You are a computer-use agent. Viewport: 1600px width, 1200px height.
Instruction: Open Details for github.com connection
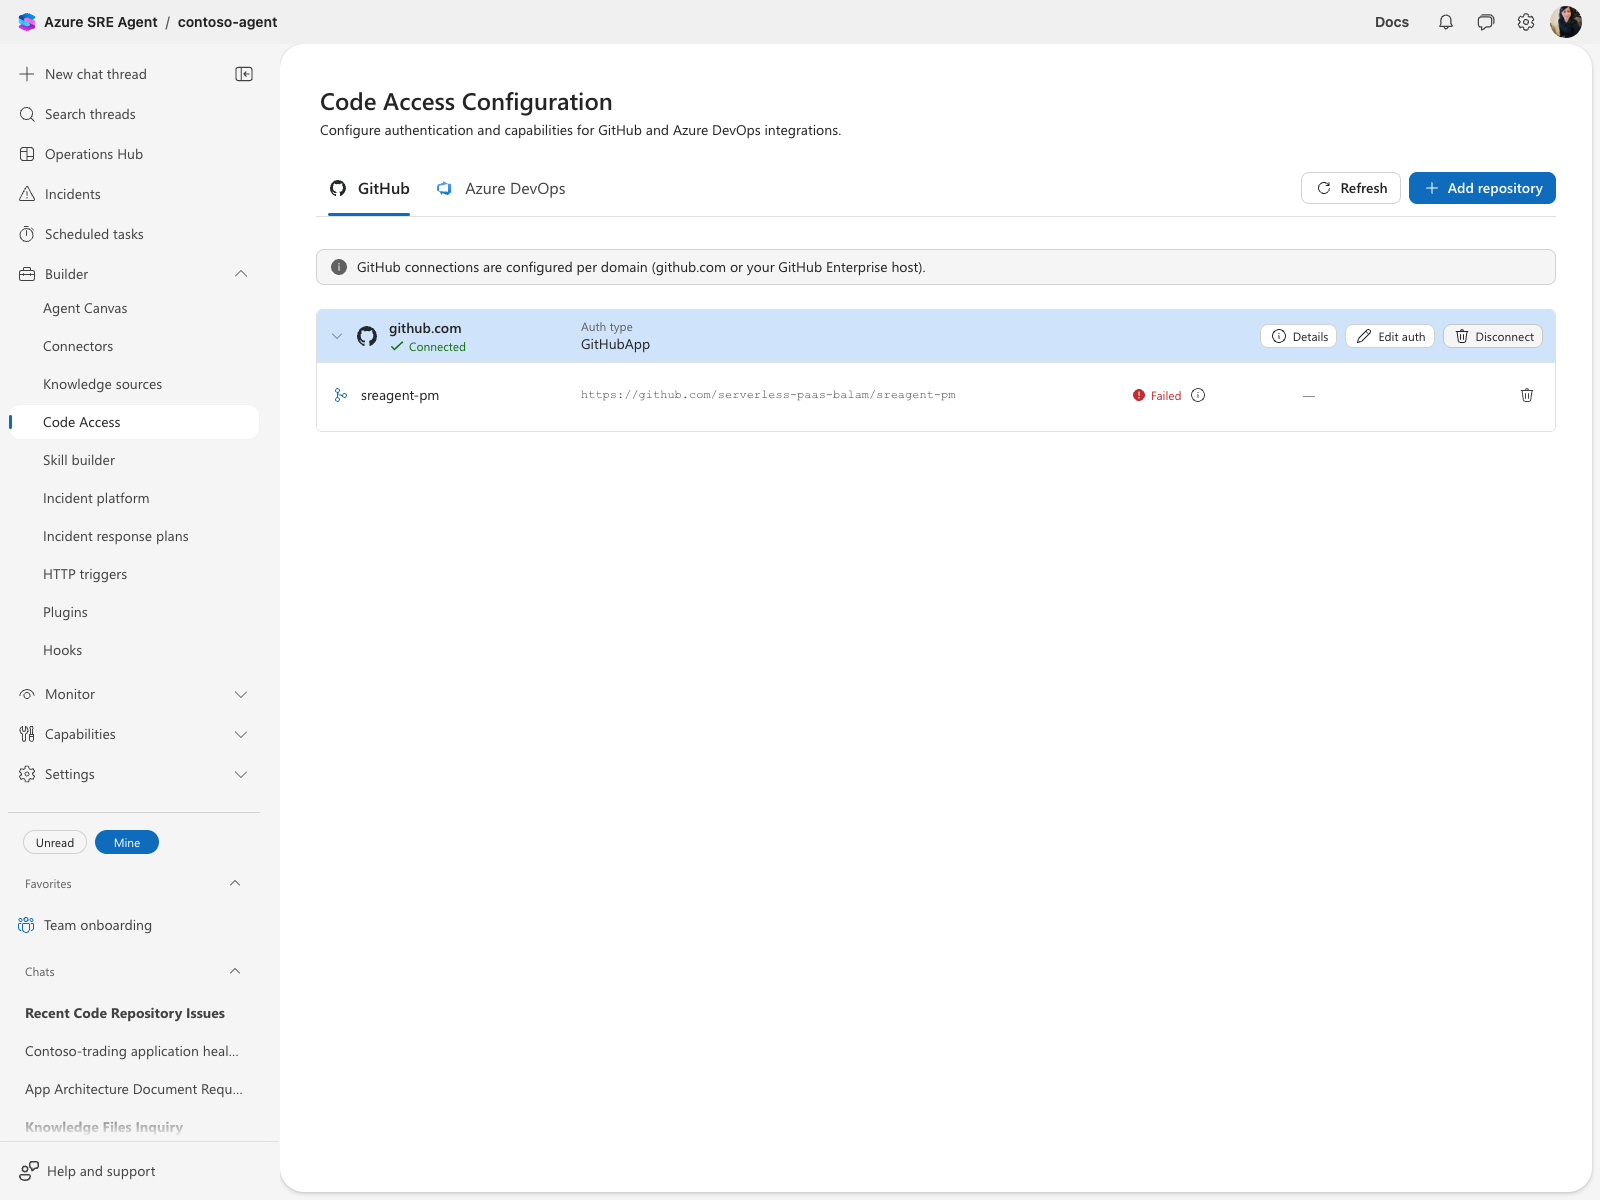(x=1299, y=337)
